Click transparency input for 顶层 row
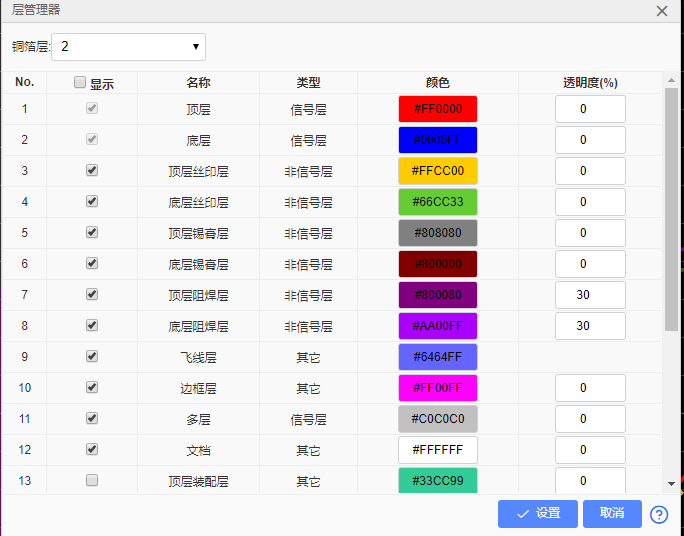The image size is (684, 536). [590, 109]
